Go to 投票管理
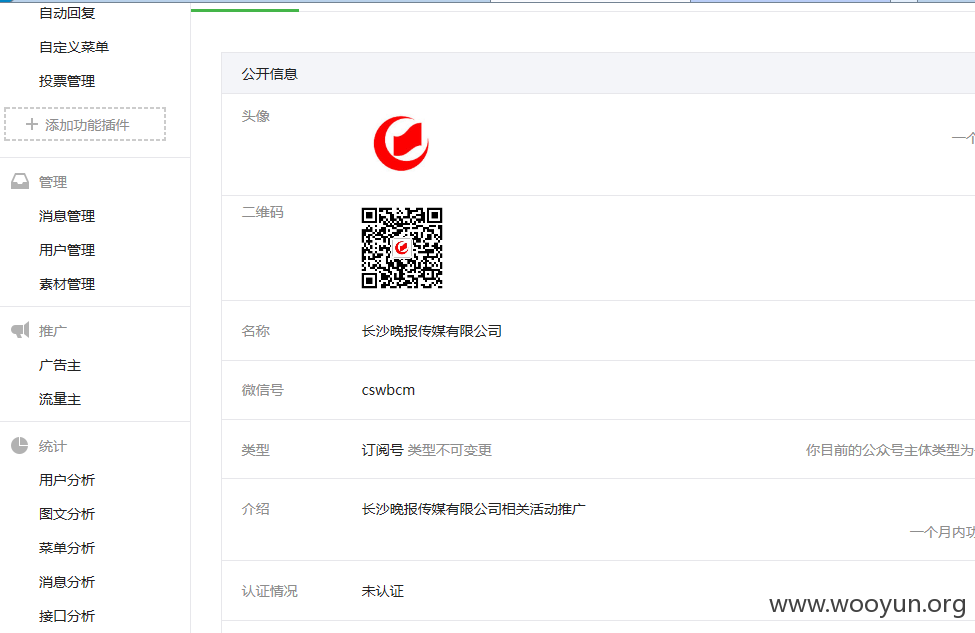The image size is (975, 633). 67,81
